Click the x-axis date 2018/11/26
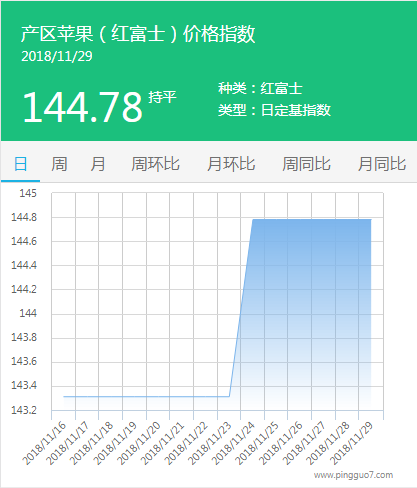Screen dimensions: 417x488 [x=281, y=443]
